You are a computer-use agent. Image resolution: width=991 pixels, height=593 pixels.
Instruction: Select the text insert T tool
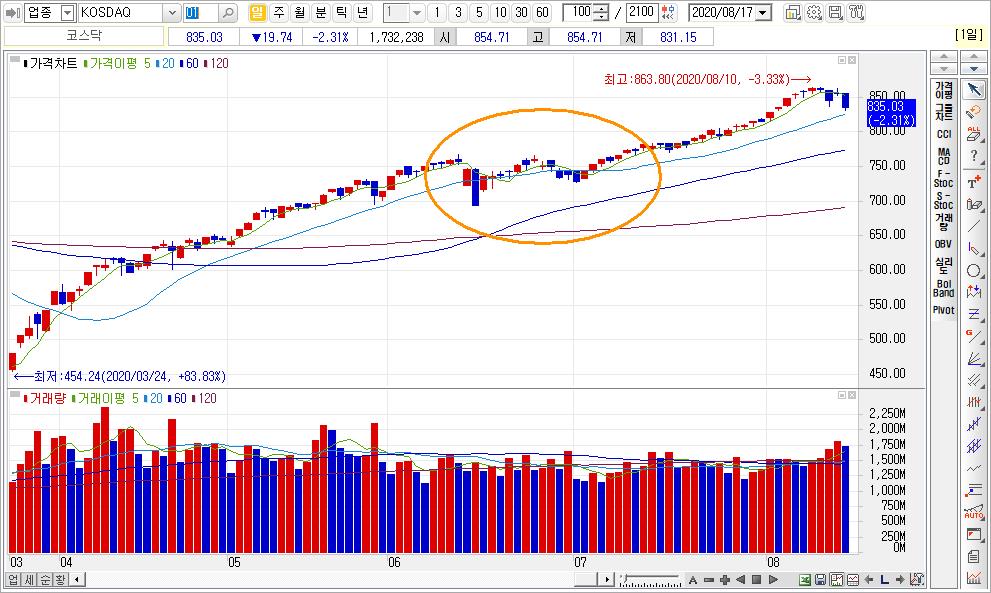click(x=974, y=182)
